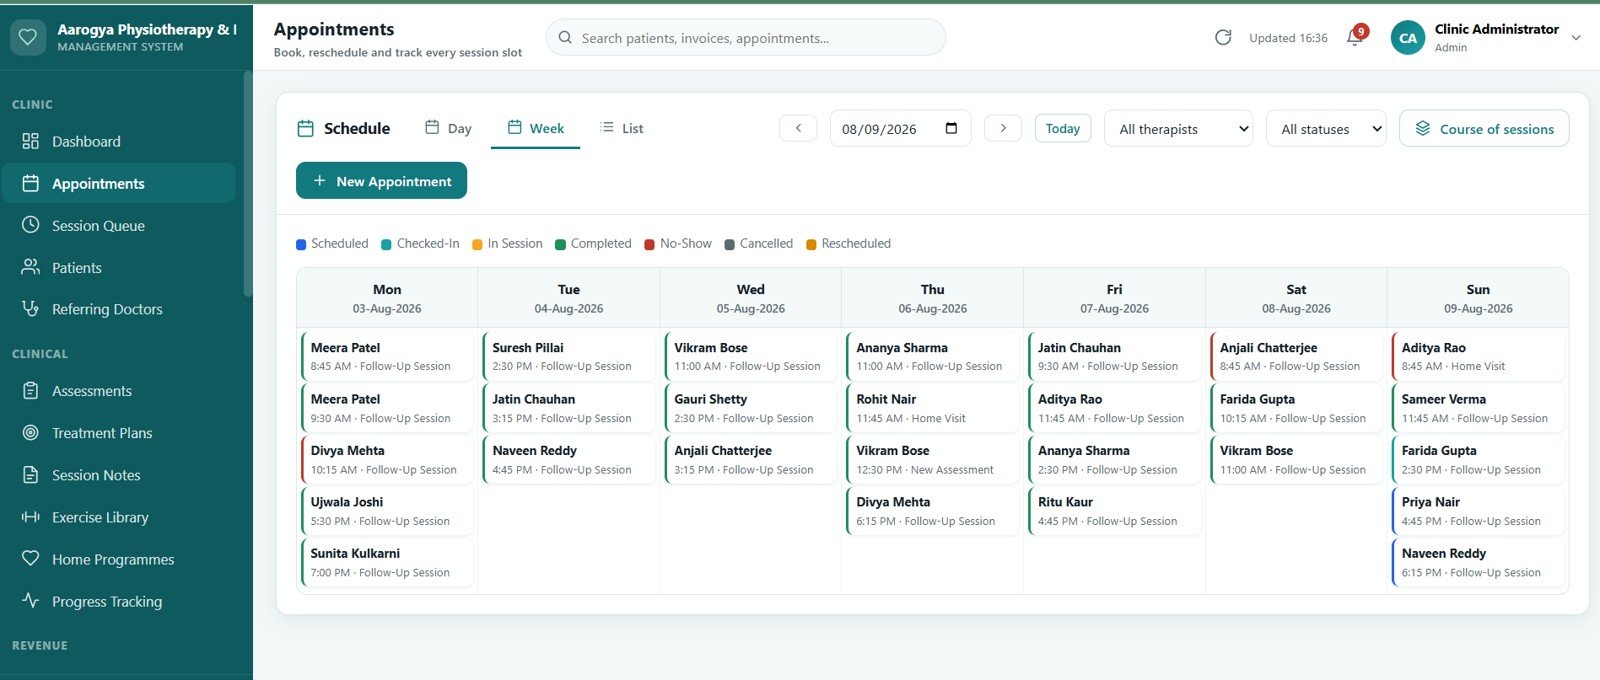Click the 08/09/2026 date field
Viewport: 1600px width, 680px height.
[x=900, y=128]
